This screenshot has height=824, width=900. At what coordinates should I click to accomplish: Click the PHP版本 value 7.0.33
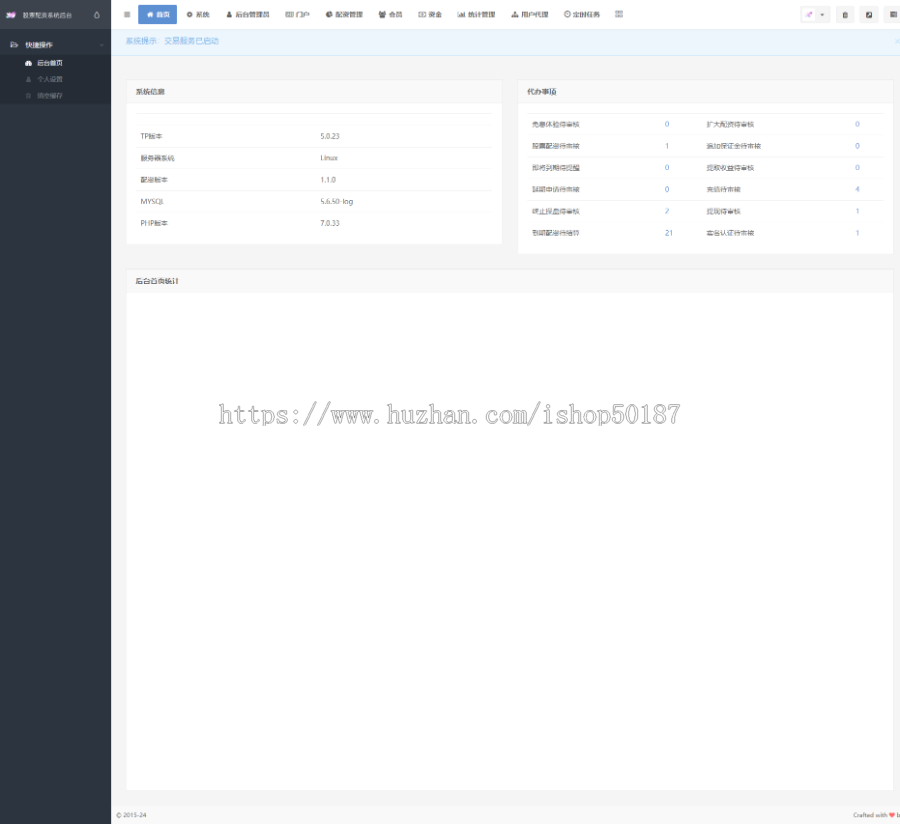pyautogui.click(x=330, y=223)
